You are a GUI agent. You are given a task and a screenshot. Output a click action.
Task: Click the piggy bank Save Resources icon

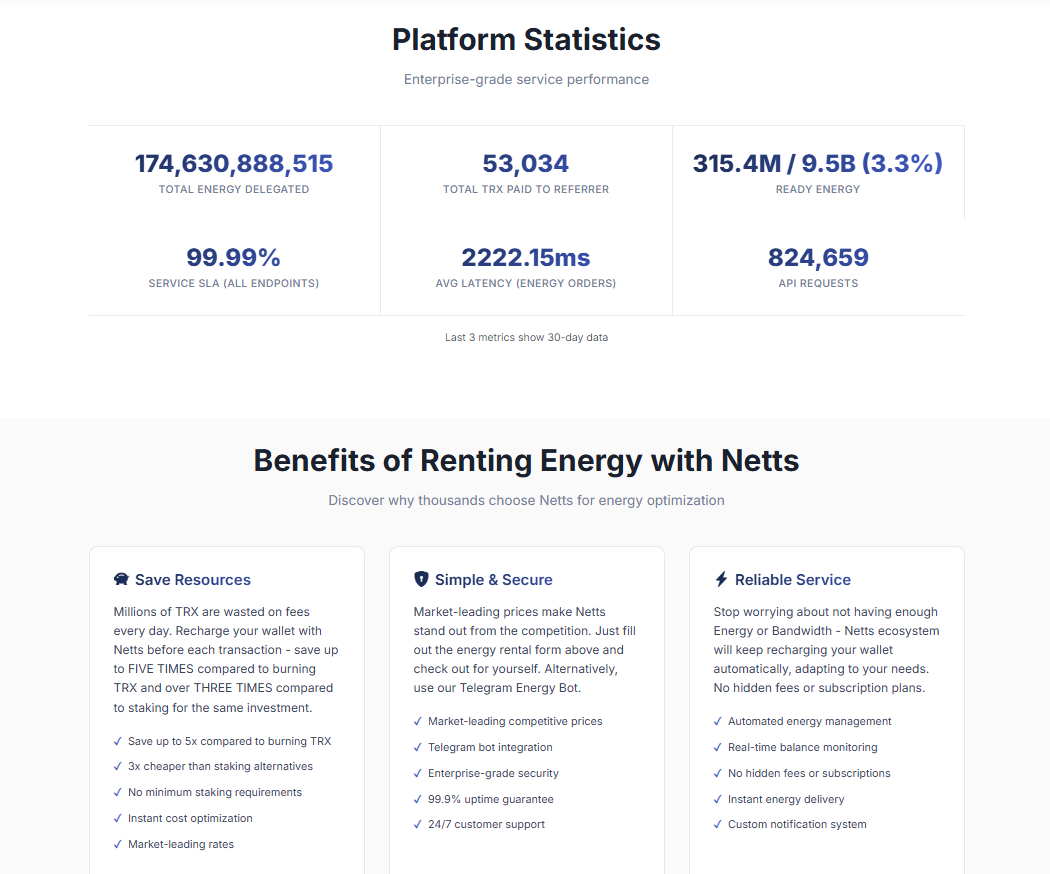click(122, 580)
